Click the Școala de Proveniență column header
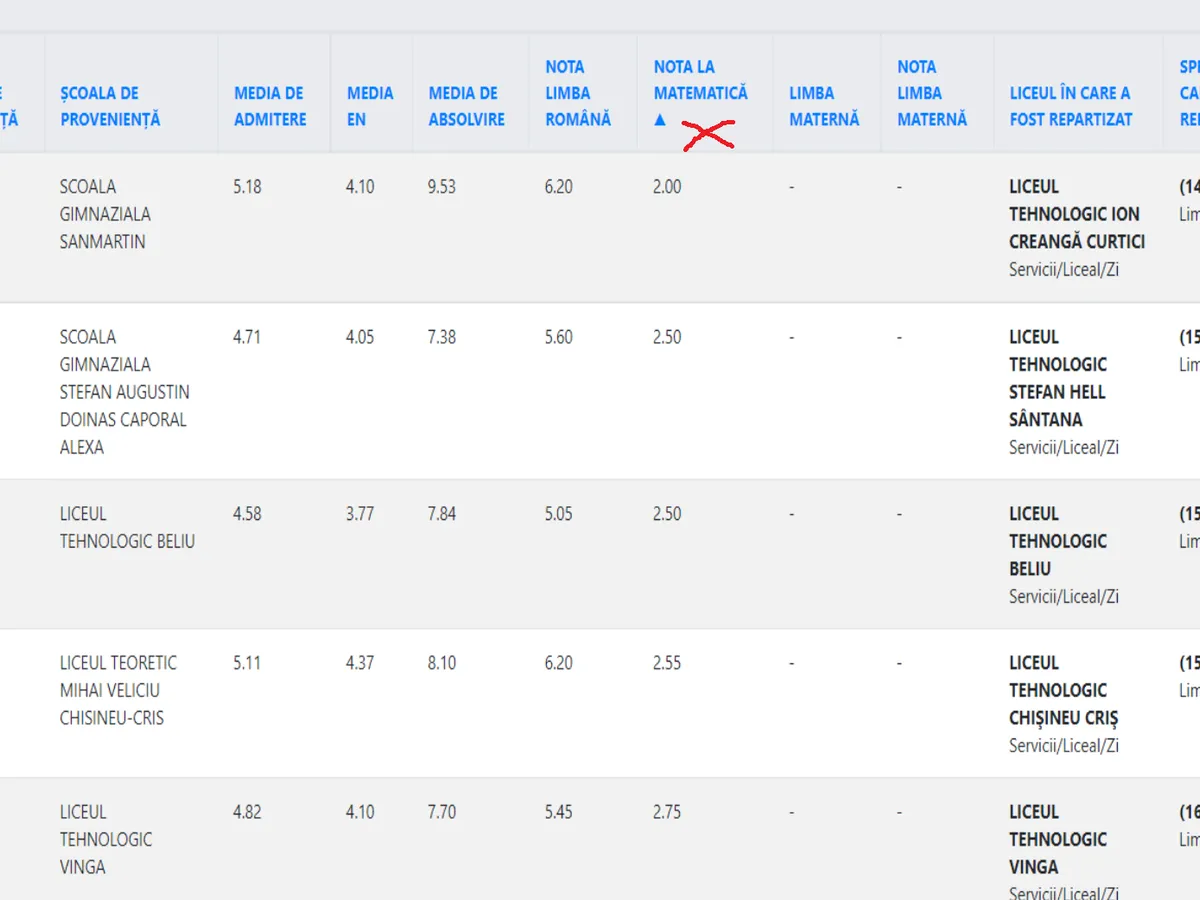 [x=110, y=106]
